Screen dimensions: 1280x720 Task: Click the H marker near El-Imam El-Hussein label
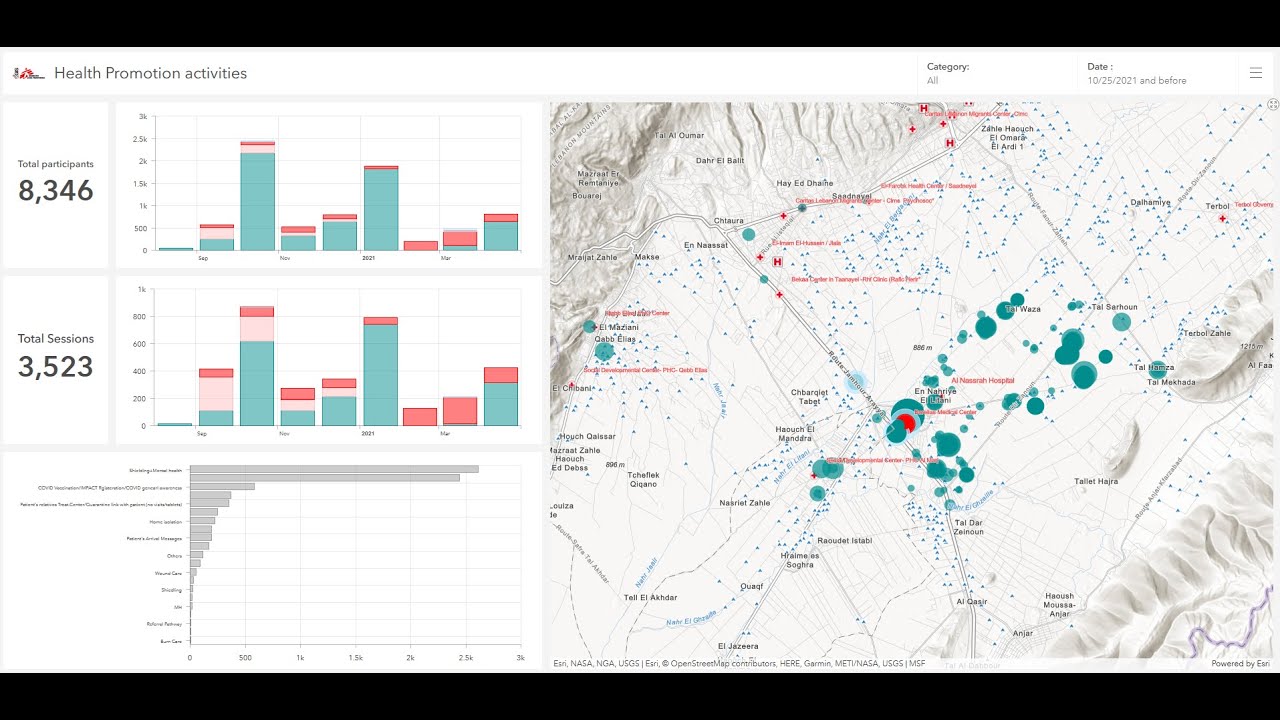777,262
